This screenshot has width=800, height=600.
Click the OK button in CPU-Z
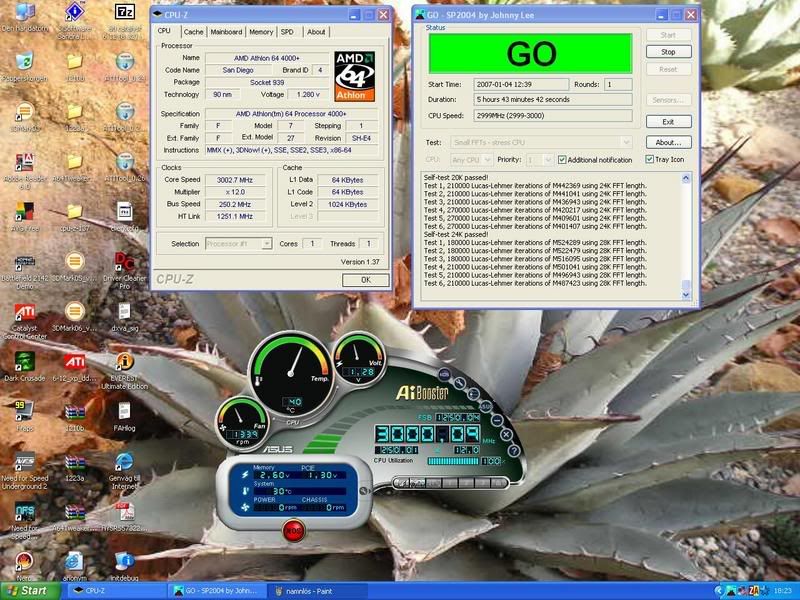click(x=365, y=280)
